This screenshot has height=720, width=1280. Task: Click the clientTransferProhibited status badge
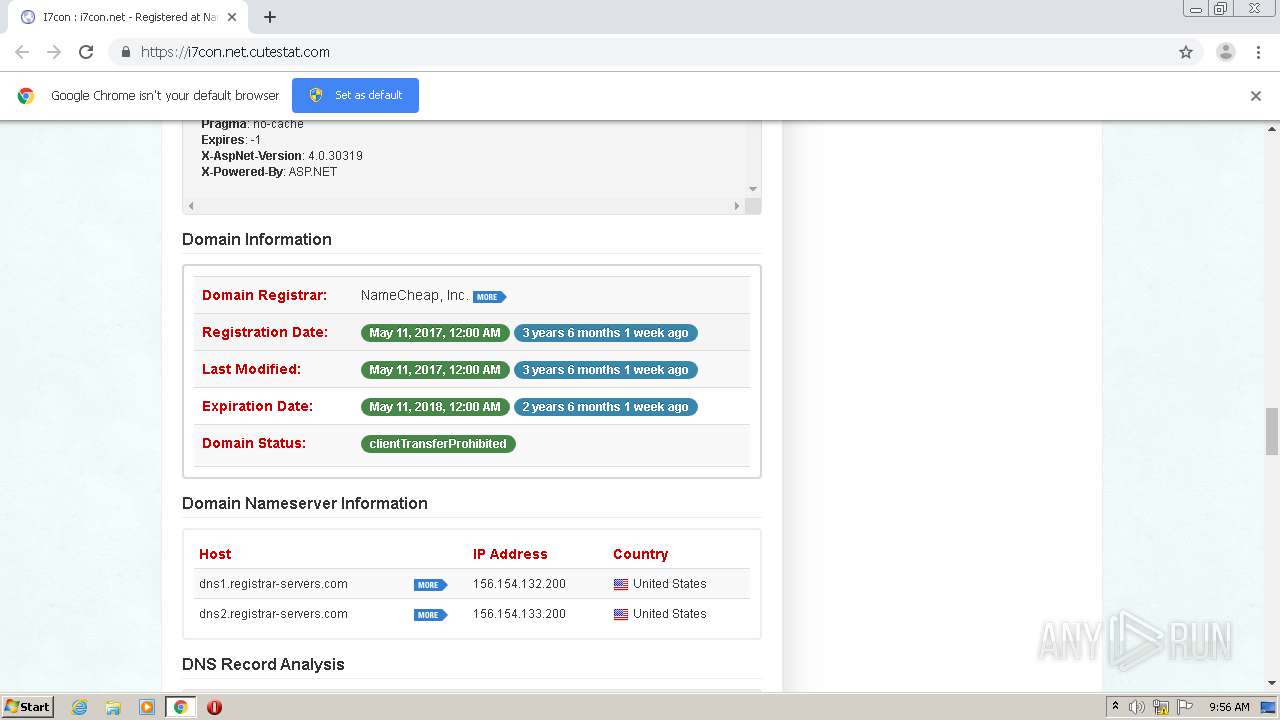[438, 444]
